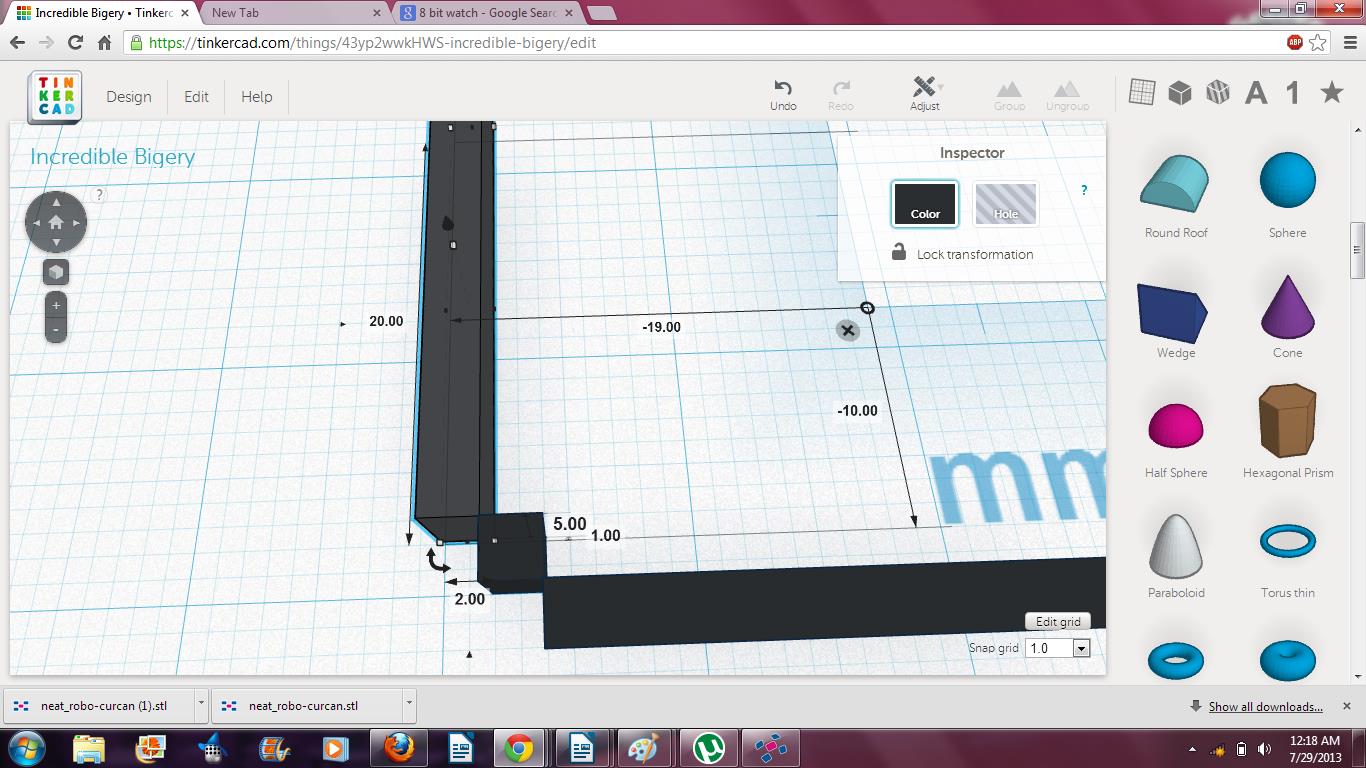Show letters shape category
The height and width of the screenshot is (768, 1366).
coord(1256,93)
